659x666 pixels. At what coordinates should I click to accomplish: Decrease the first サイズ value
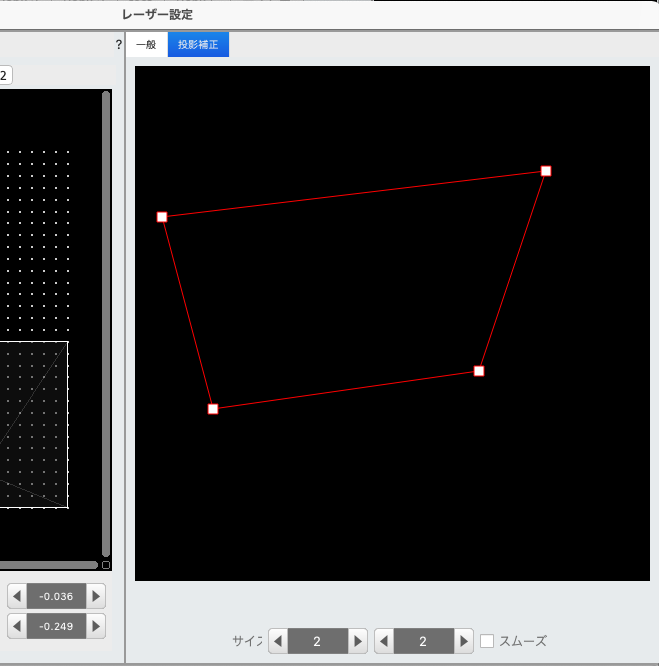(279, 641)
